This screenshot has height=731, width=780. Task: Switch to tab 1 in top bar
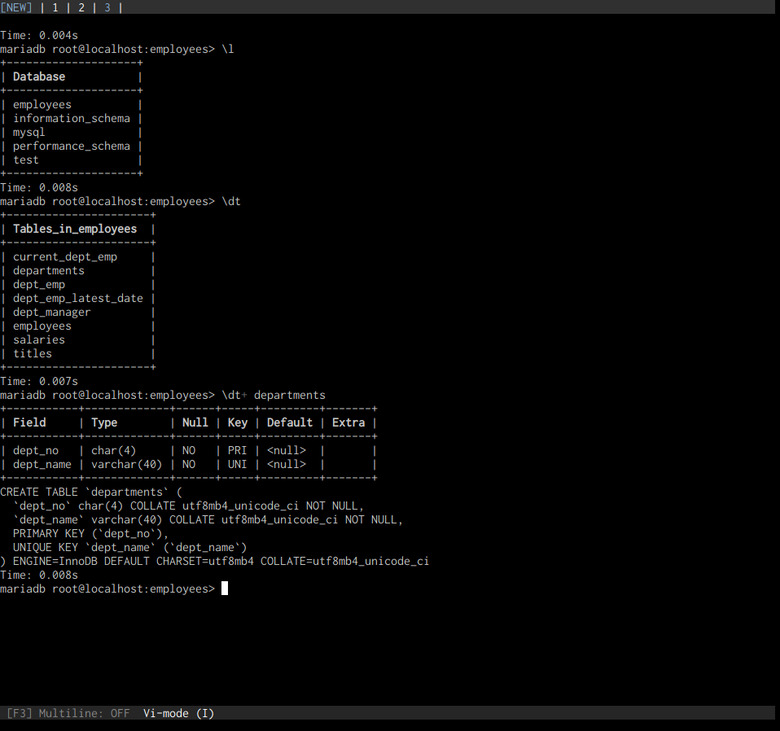coord(55,7)
